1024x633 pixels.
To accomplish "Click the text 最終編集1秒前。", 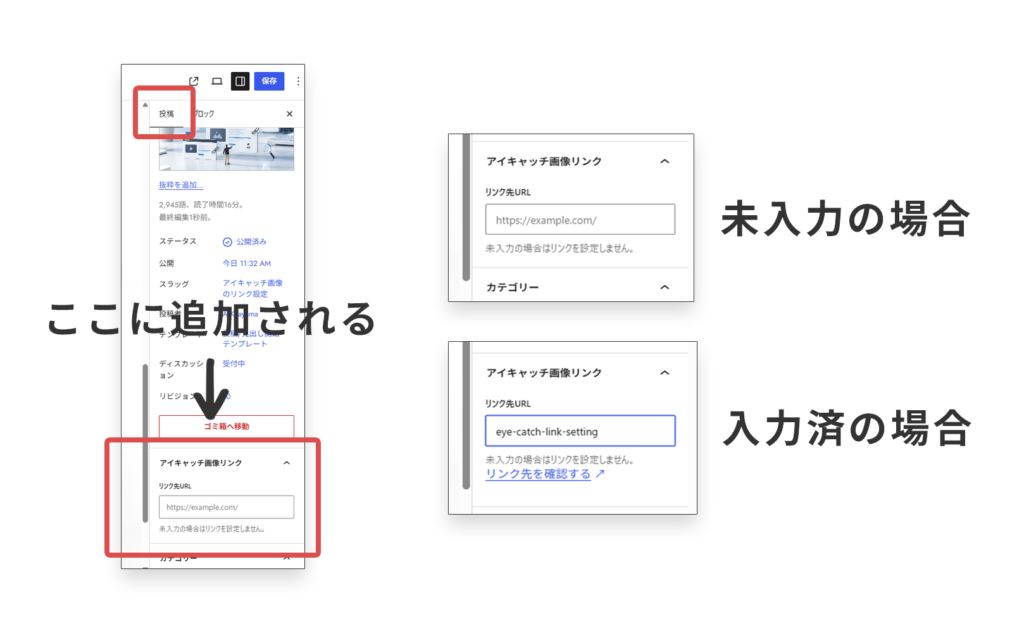I will (185, 217).
